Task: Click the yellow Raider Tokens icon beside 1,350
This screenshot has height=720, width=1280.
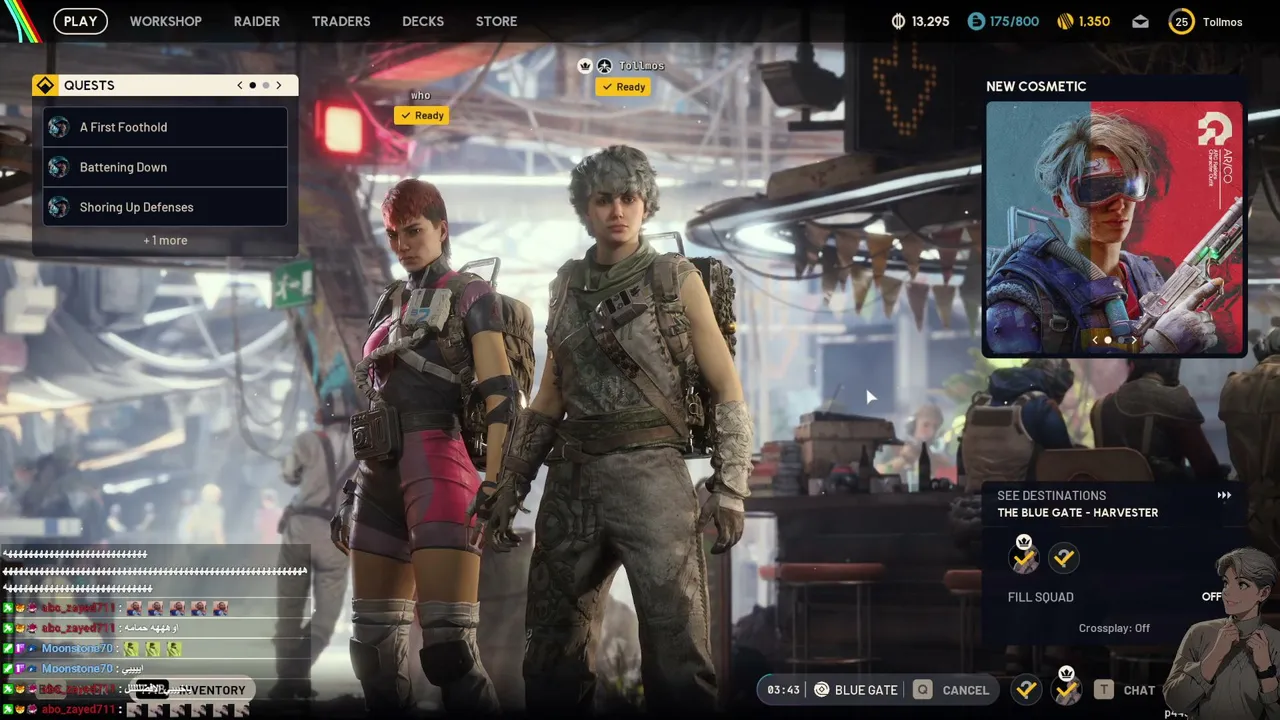Action: (1066, 21)
